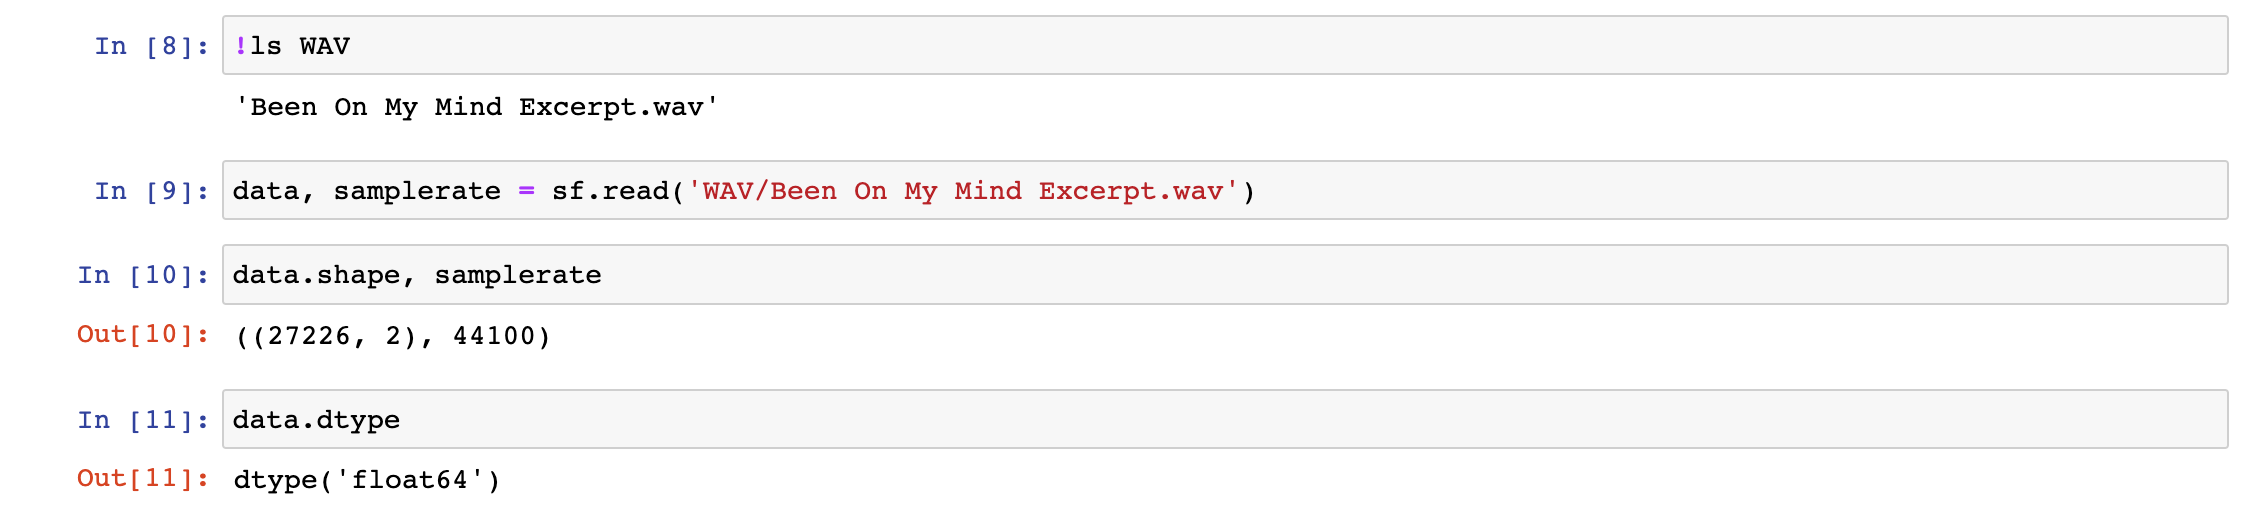This screenshot has width=2262, height=516.
Task: Click the Out[11] output prompt
Action: tap(143, 478)
